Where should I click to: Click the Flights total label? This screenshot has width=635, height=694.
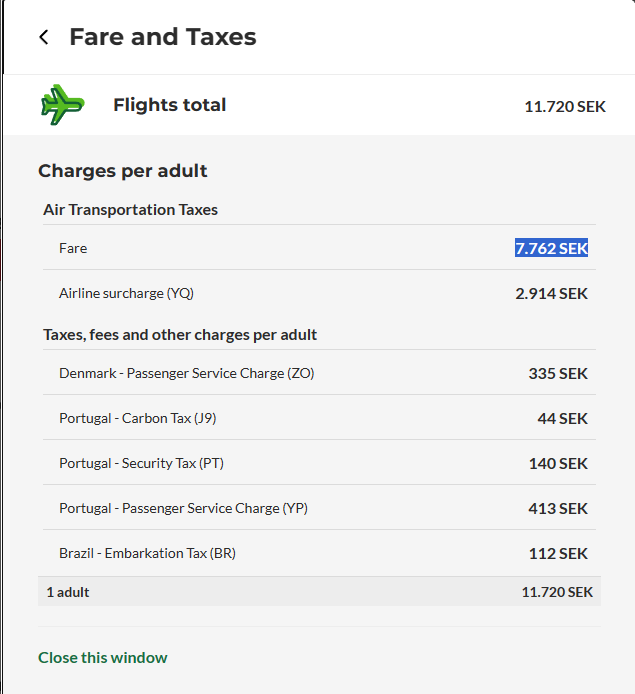point(169,105)
